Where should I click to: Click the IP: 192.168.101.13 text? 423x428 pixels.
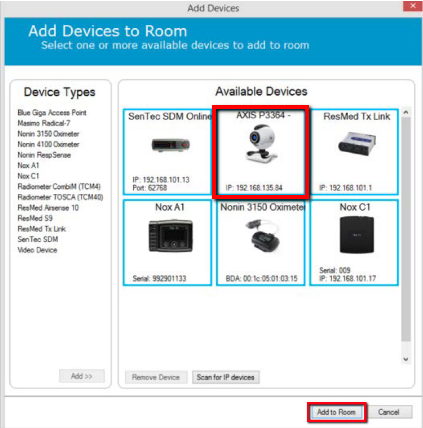coord(161,180)
